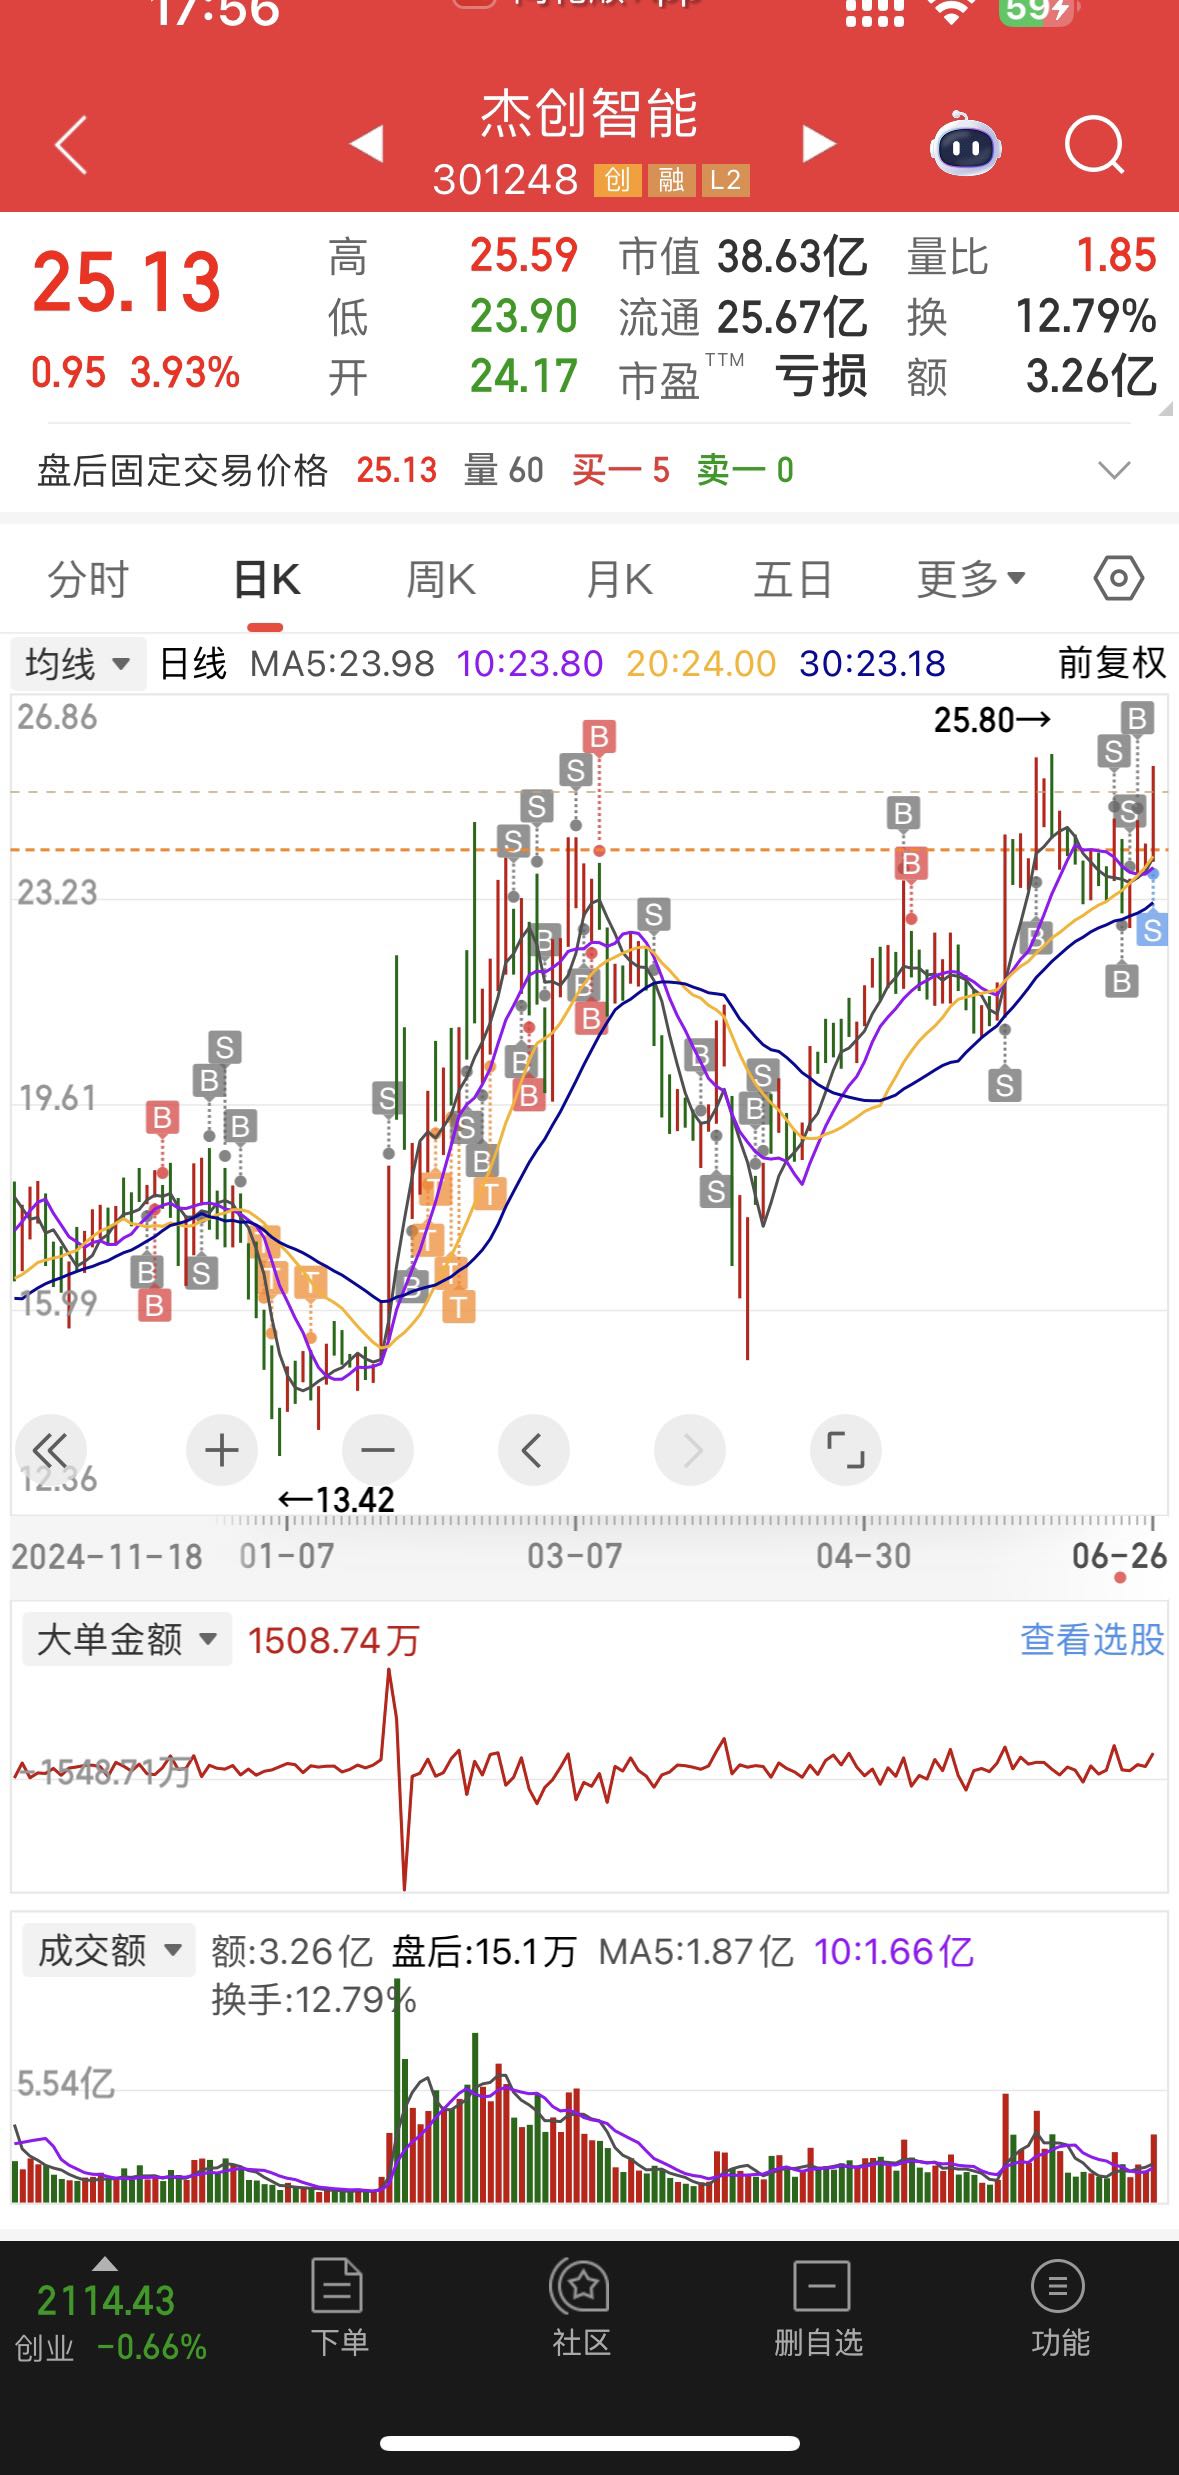Open fullscreen chart view
This screenshot has height=2475, width=1179.
845,1449
